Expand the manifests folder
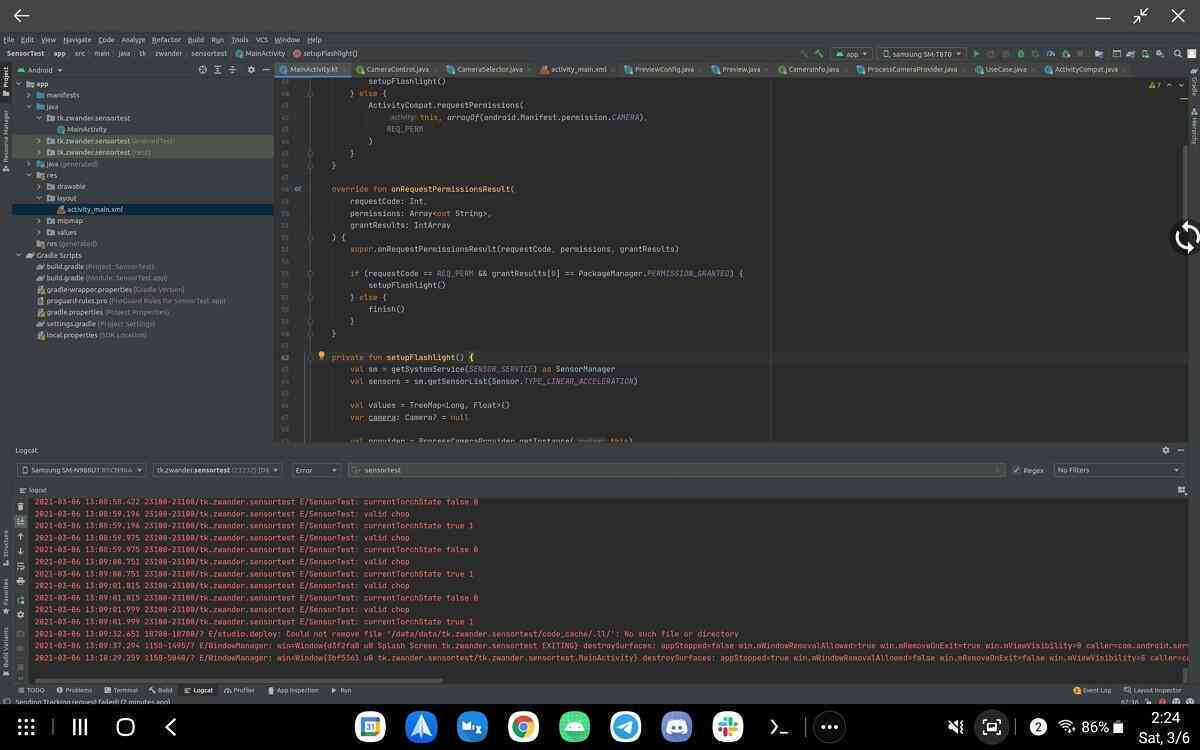The image size is (1200, 750). 29,95
